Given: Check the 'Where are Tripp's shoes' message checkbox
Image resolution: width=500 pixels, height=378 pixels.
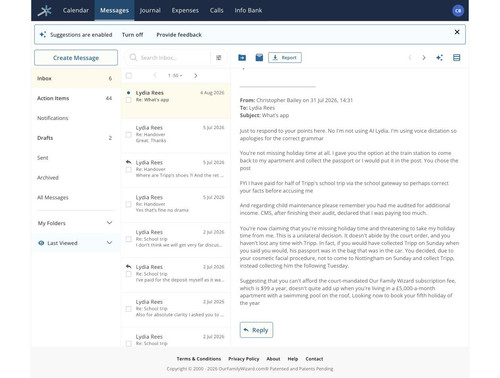Looking at the screenshot, I should (x=129, y=170).
